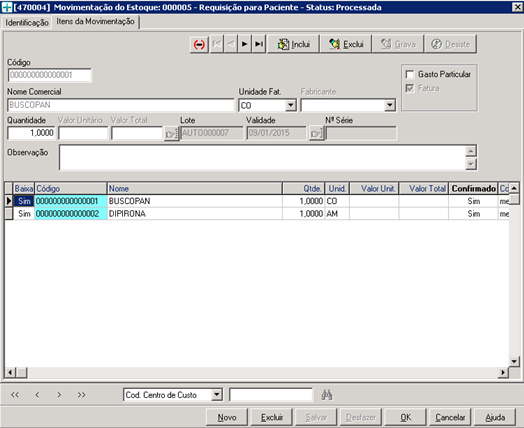Switch to the Identificação tab
The width and height of the screenshot is (524, 428).
[x=27, y=23]
